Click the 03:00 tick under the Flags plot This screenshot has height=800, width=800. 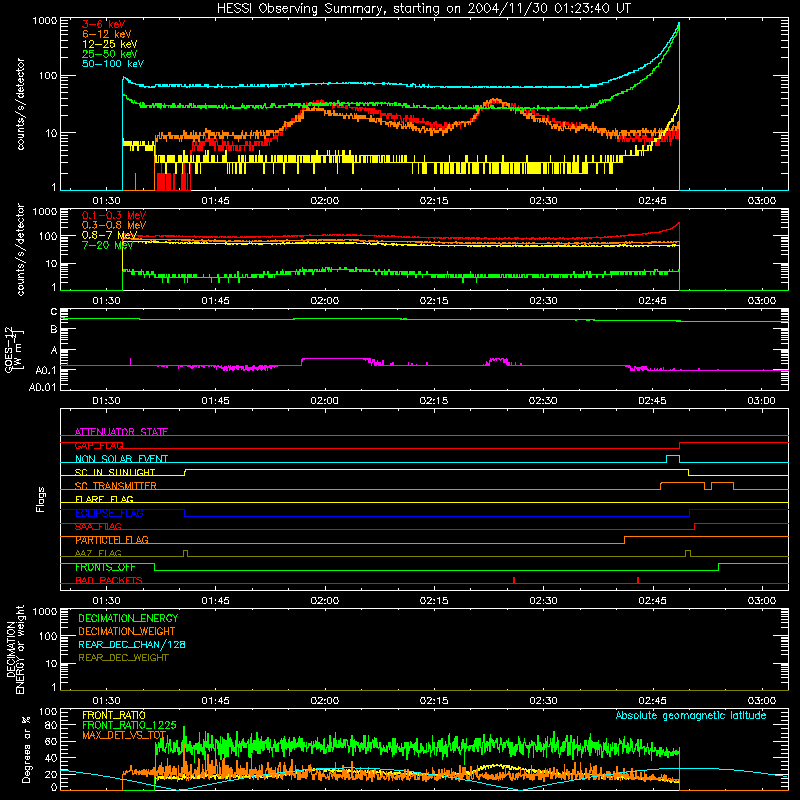pos(762,601)
